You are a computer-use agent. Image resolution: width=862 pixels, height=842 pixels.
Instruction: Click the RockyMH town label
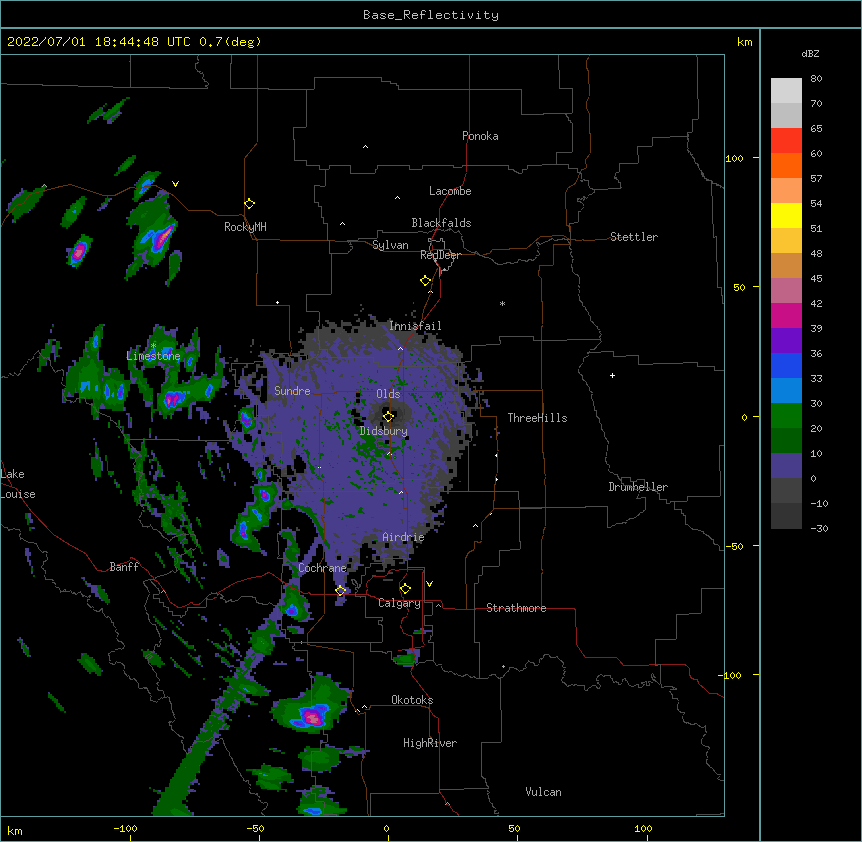click(x=245, y=227)
